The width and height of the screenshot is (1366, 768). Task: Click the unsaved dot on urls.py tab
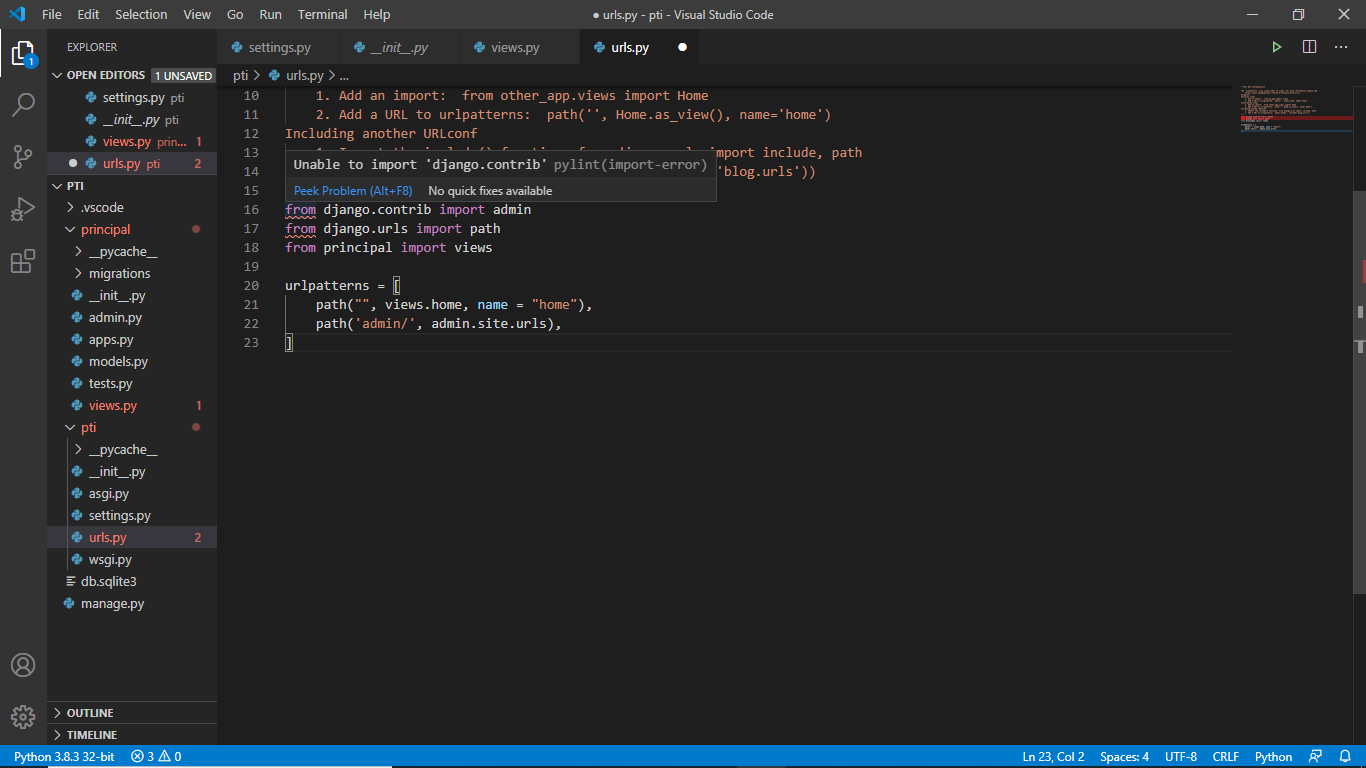pos(682,47)
